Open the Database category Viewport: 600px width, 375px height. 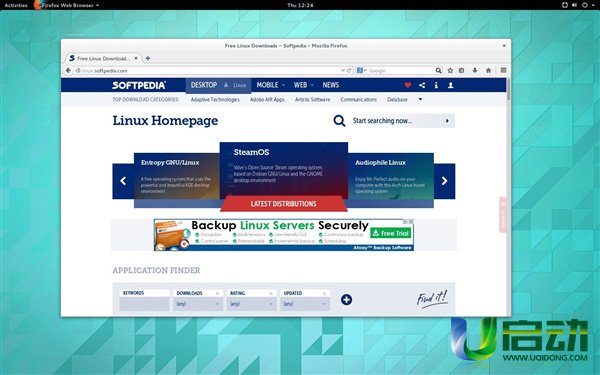click(x=397, y=99)
